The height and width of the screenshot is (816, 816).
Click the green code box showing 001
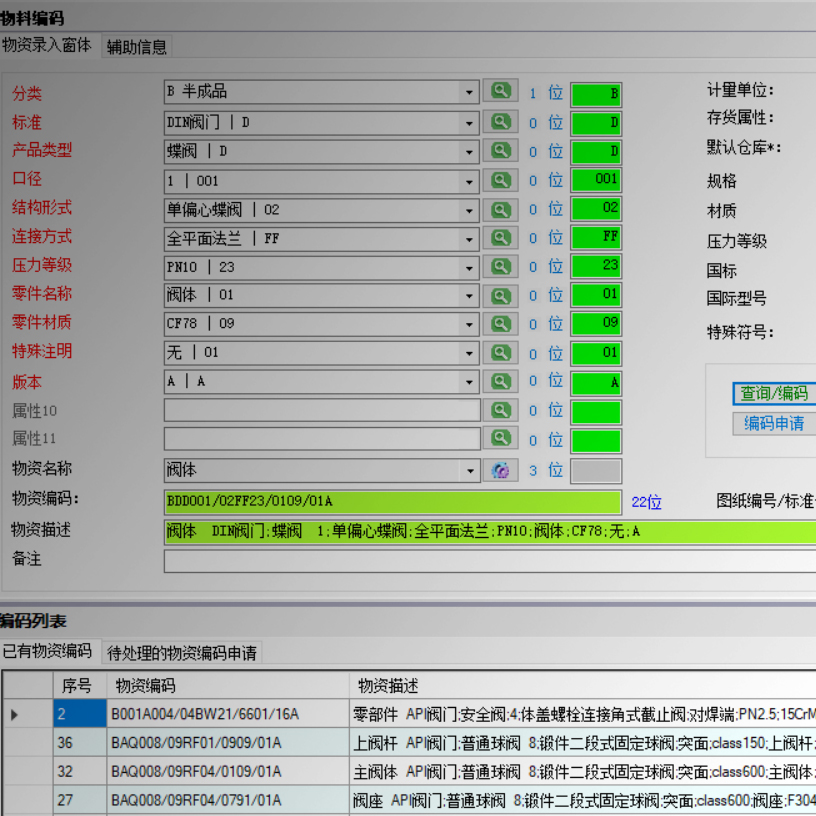click(x=596, y=180)
